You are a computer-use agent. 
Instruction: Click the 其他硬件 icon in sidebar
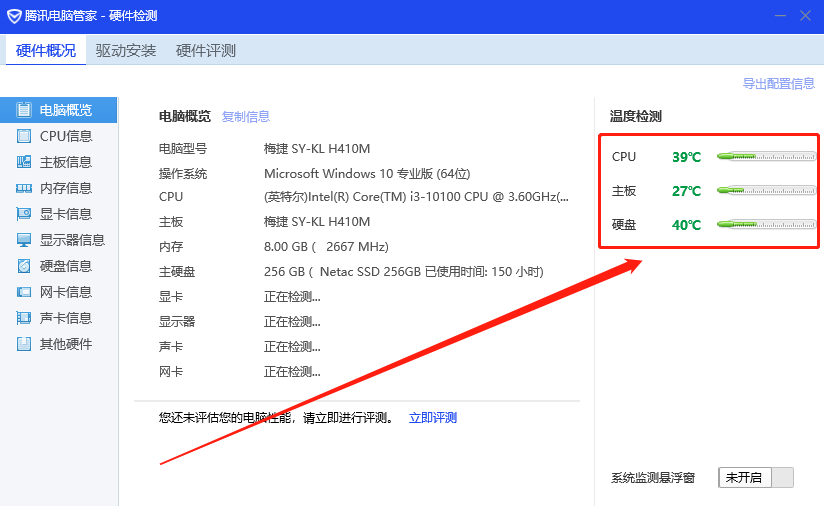coord(24,344)
